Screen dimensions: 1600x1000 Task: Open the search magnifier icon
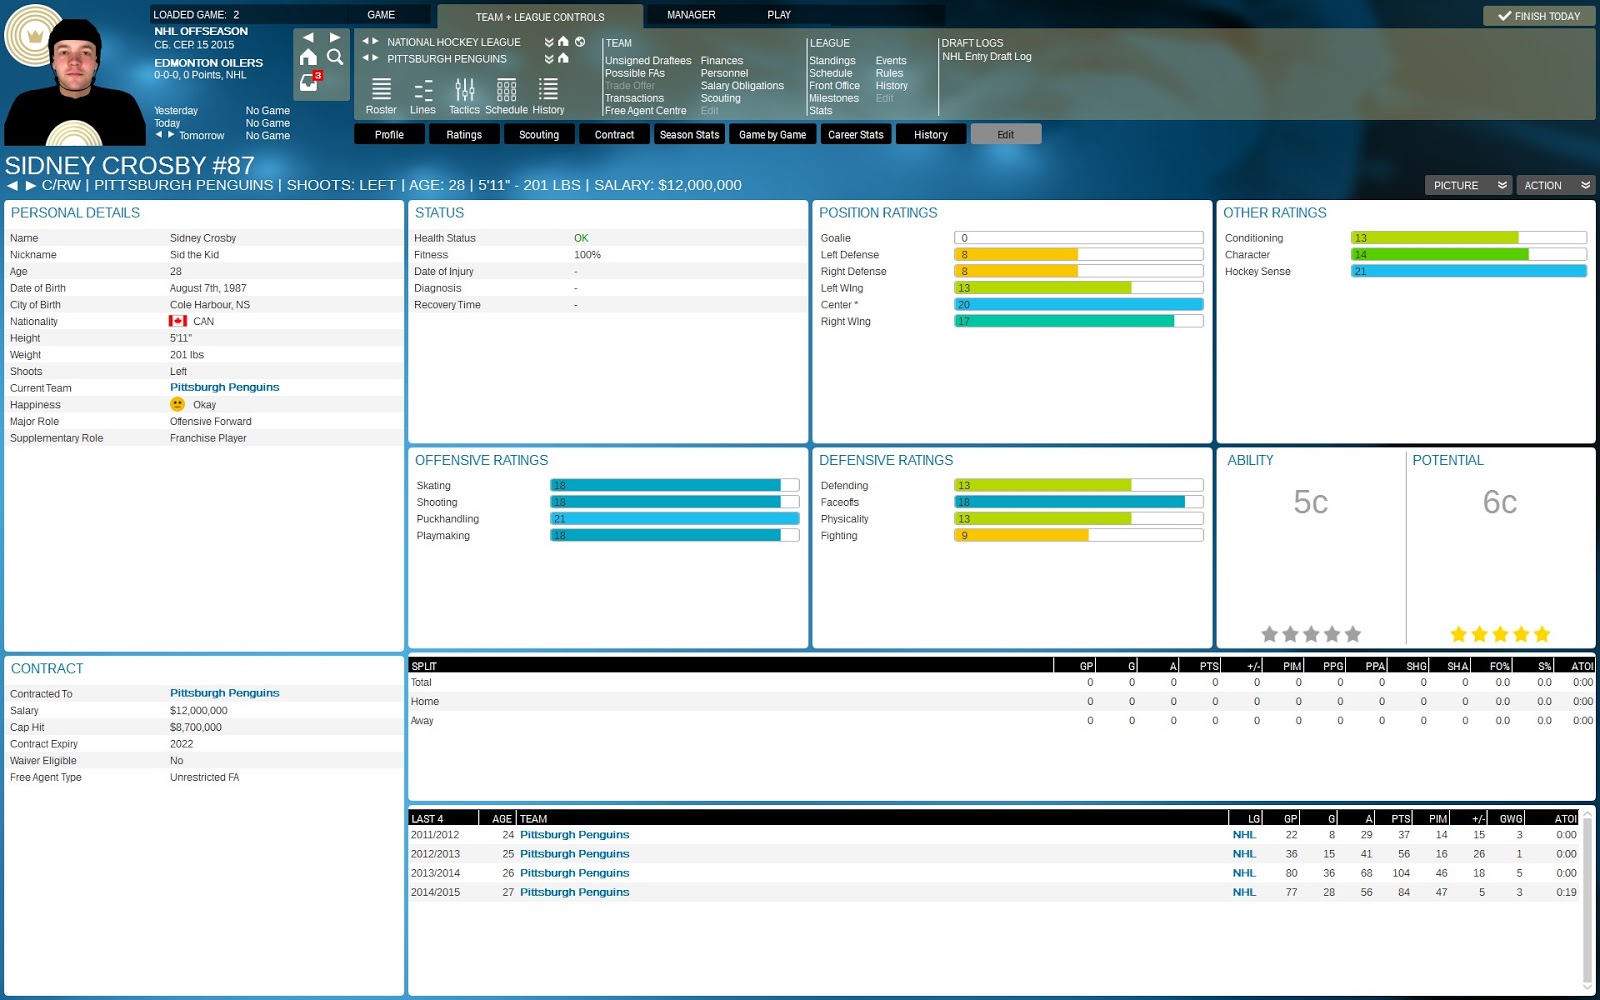click(x=335, y=58)
